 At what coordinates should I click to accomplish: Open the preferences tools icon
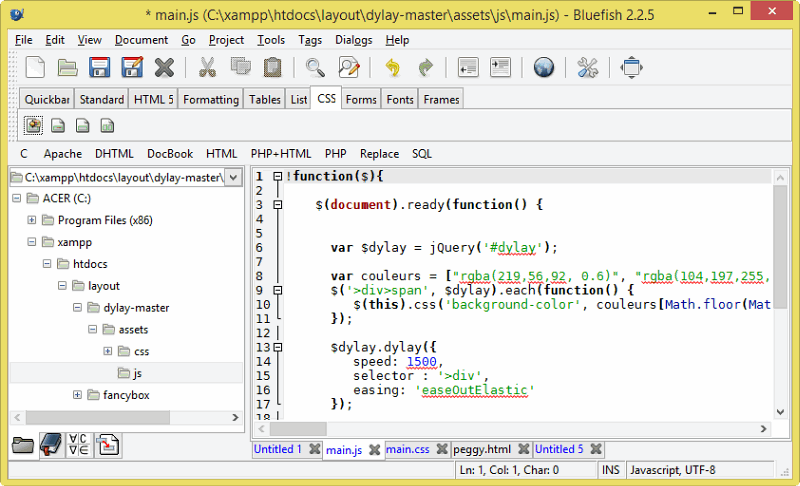(587, 67)
